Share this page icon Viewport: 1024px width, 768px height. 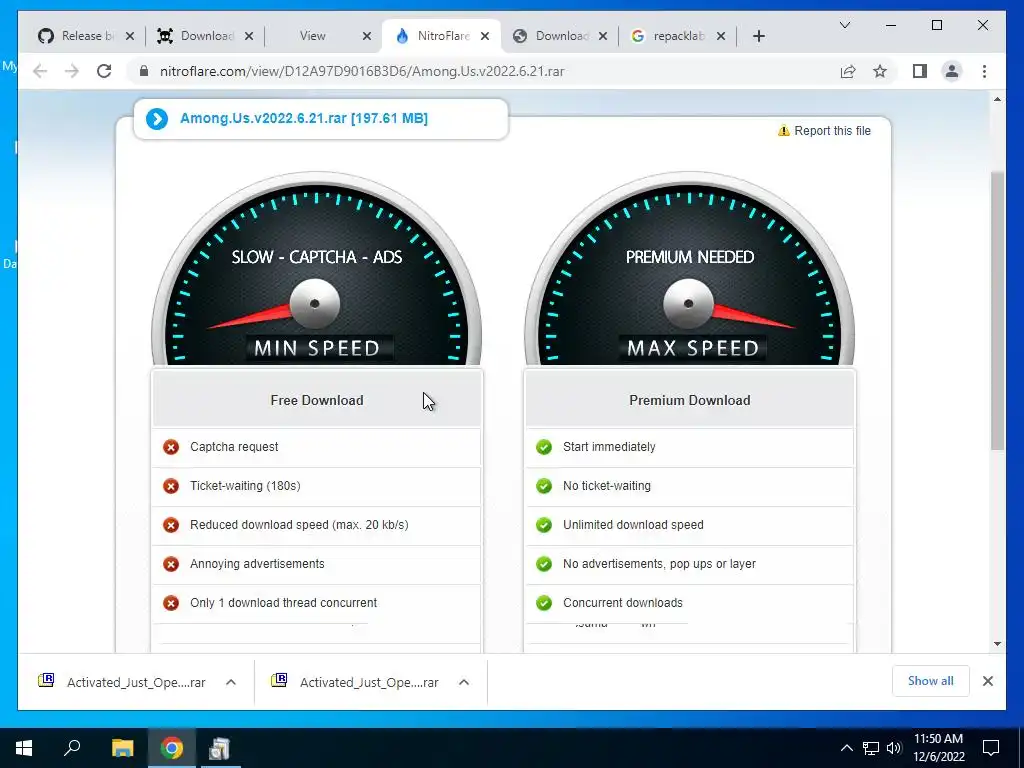point(848,71)
